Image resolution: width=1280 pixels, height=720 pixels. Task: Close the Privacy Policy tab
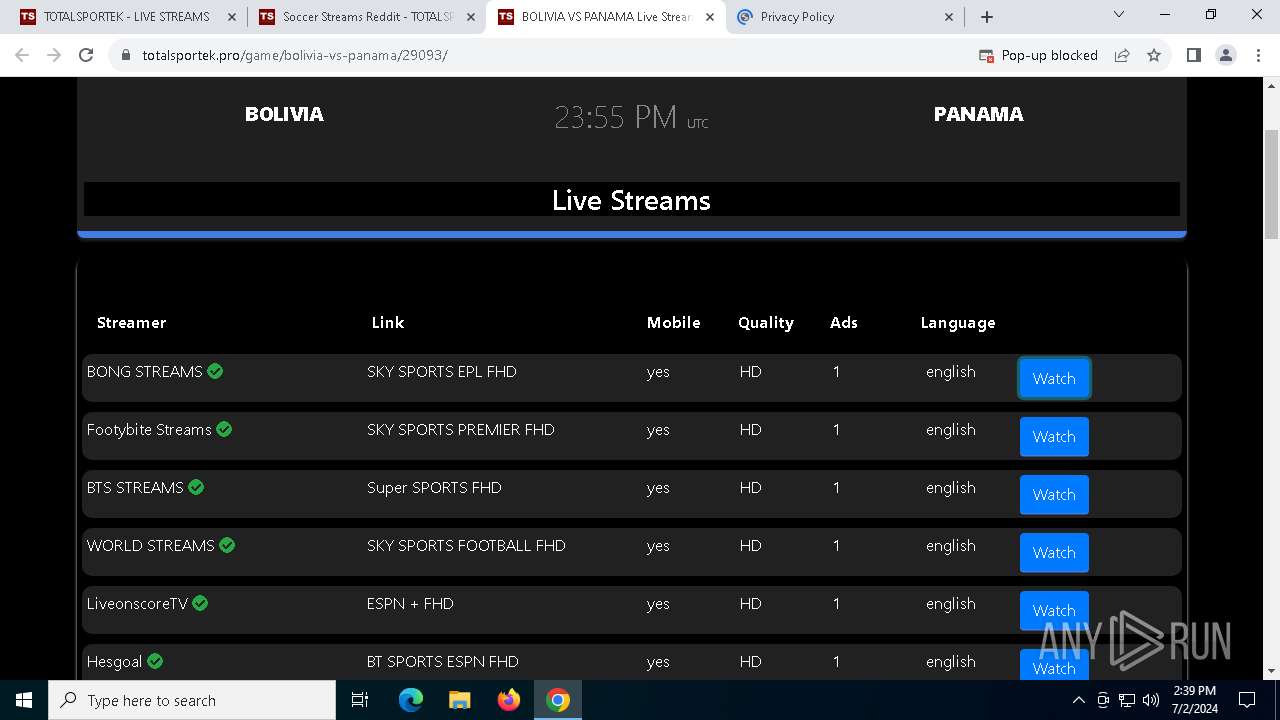[948, 17]
